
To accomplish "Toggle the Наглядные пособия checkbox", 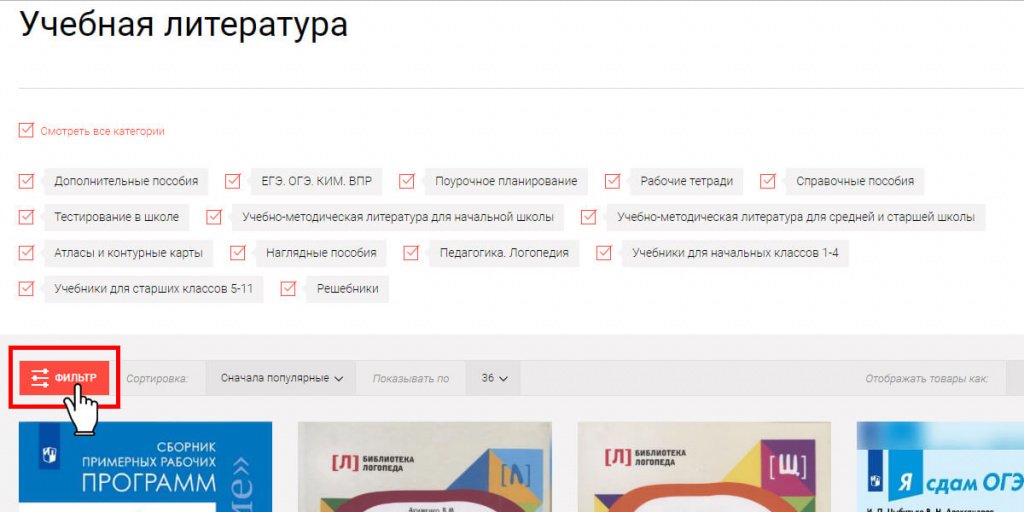I will click(x=238, y=253).
